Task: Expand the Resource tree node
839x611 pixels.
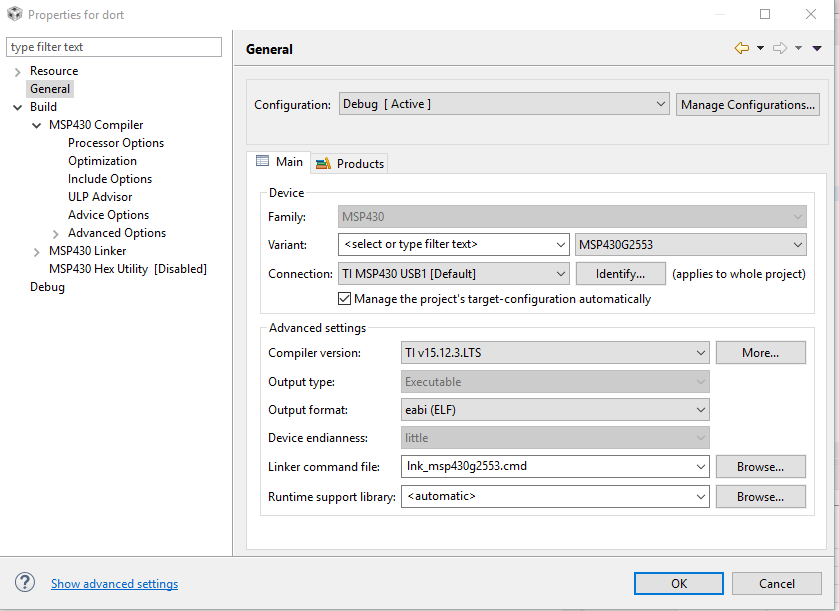Action: pyautogui.click(x=18, y=71)
